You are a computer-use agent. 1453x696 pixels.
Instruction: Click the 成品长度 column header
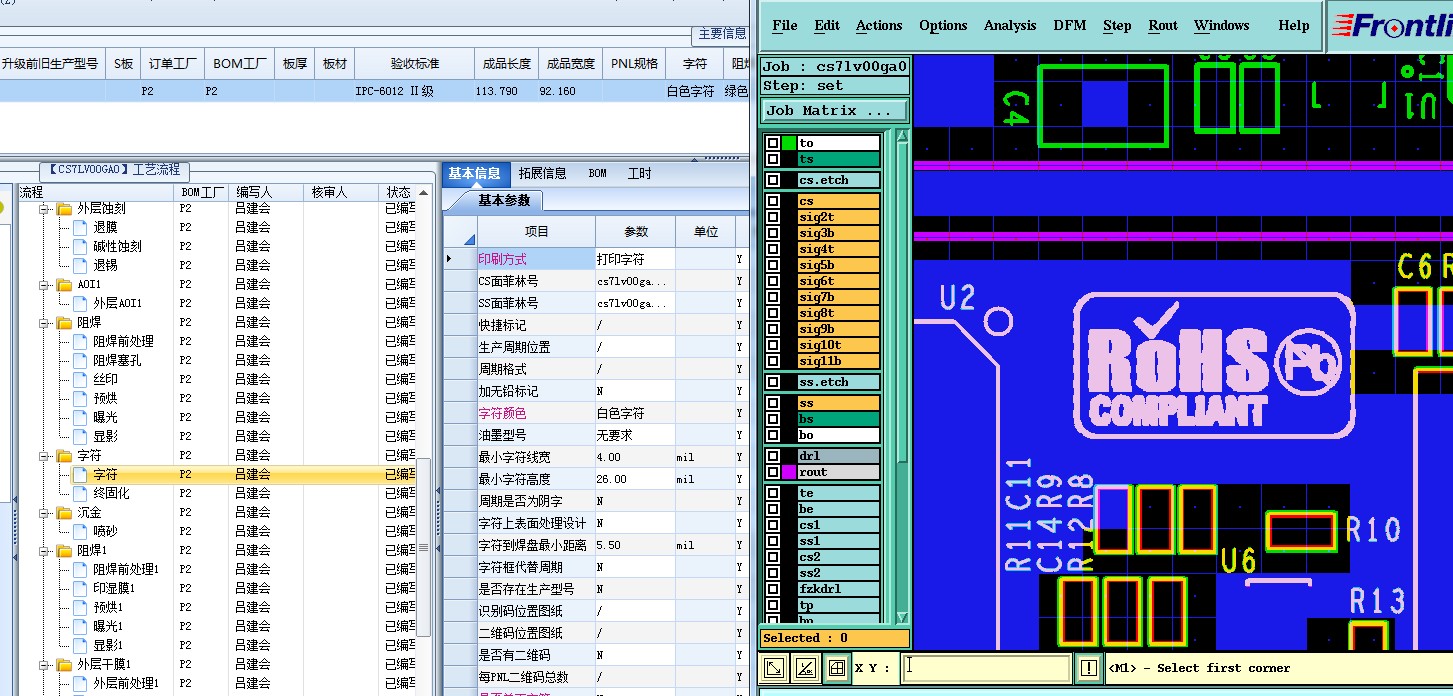pyautogui.click(x=506, y=64)
